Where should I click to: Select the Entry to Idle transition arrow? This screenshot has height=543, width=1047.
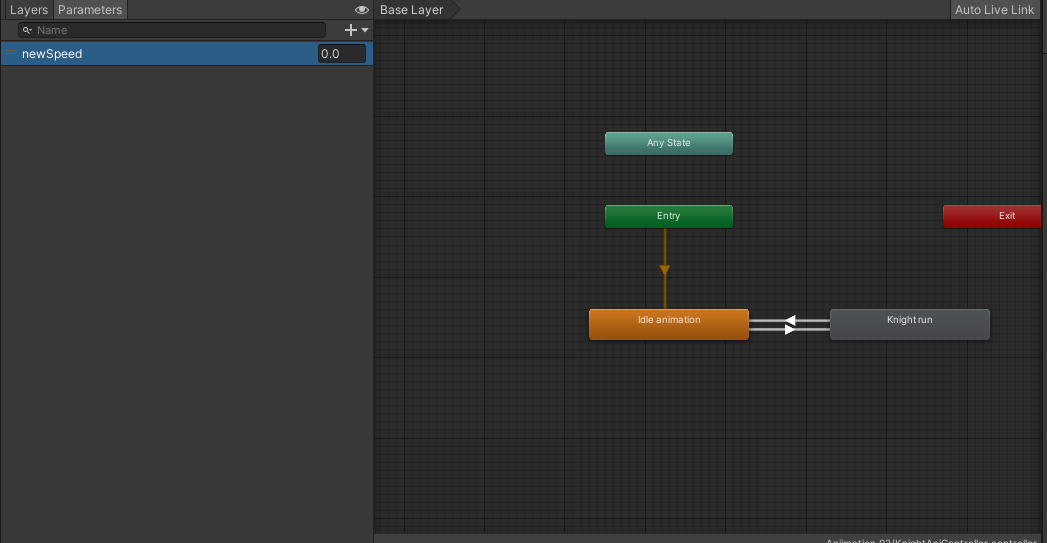[664, 270]
